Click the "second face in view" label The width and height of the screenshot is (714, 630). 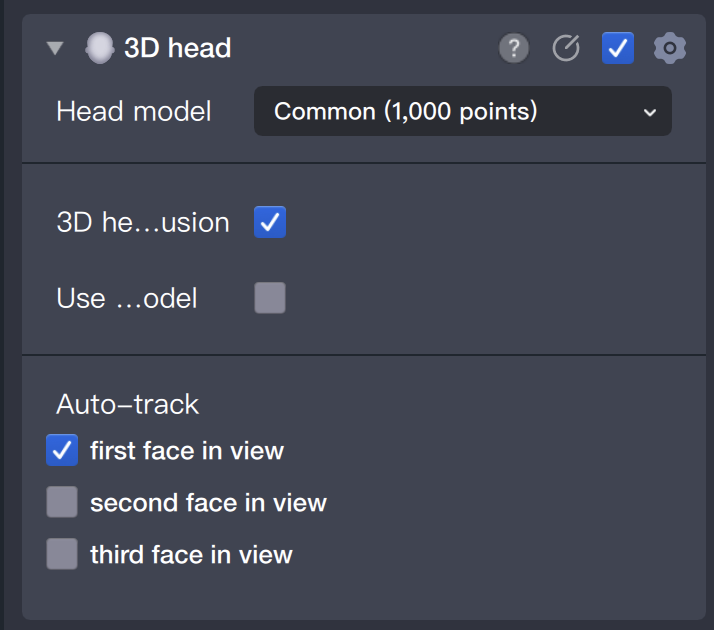(208, 503)
